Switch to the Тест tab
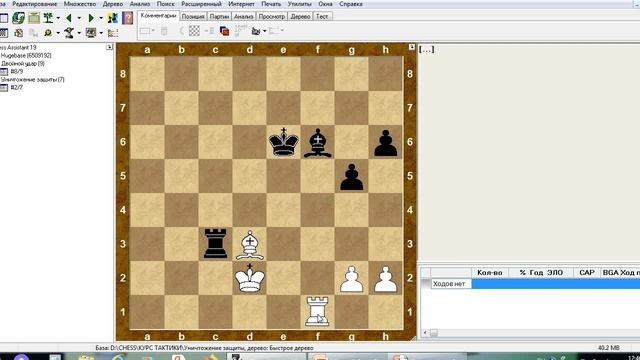Screen dimensions: 640x360 pos(322,17)
